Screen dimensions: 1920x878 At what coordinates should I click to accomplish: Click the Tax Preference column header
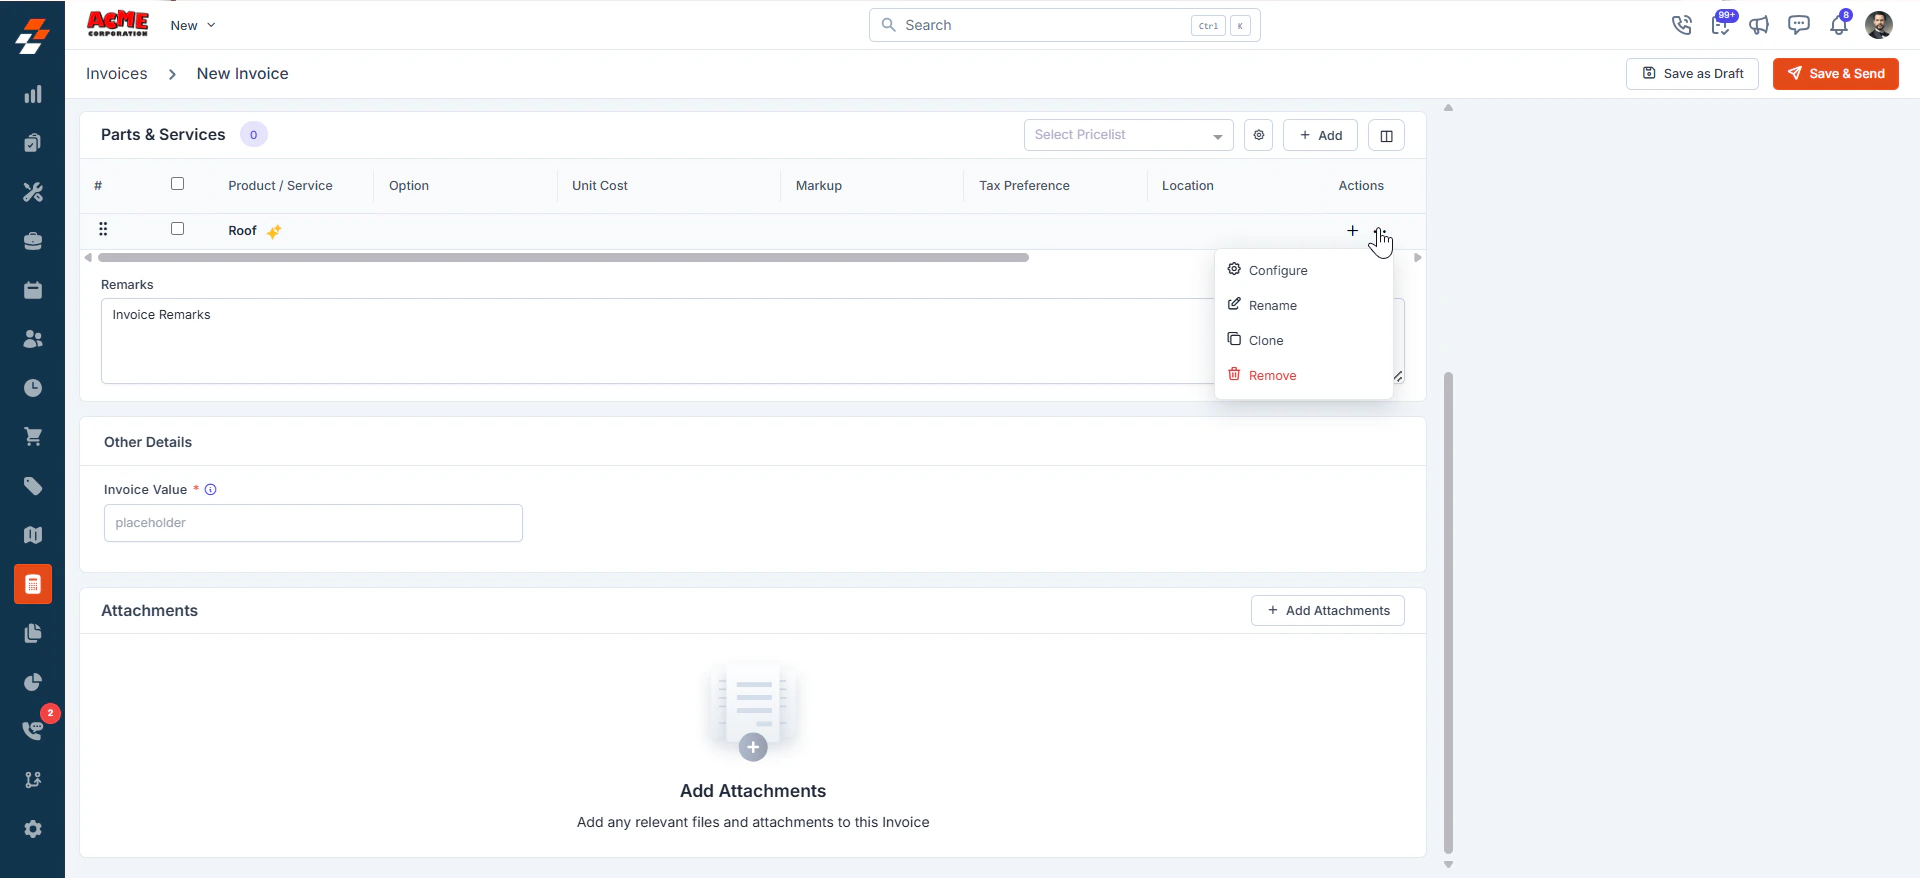pos(1024,186)
